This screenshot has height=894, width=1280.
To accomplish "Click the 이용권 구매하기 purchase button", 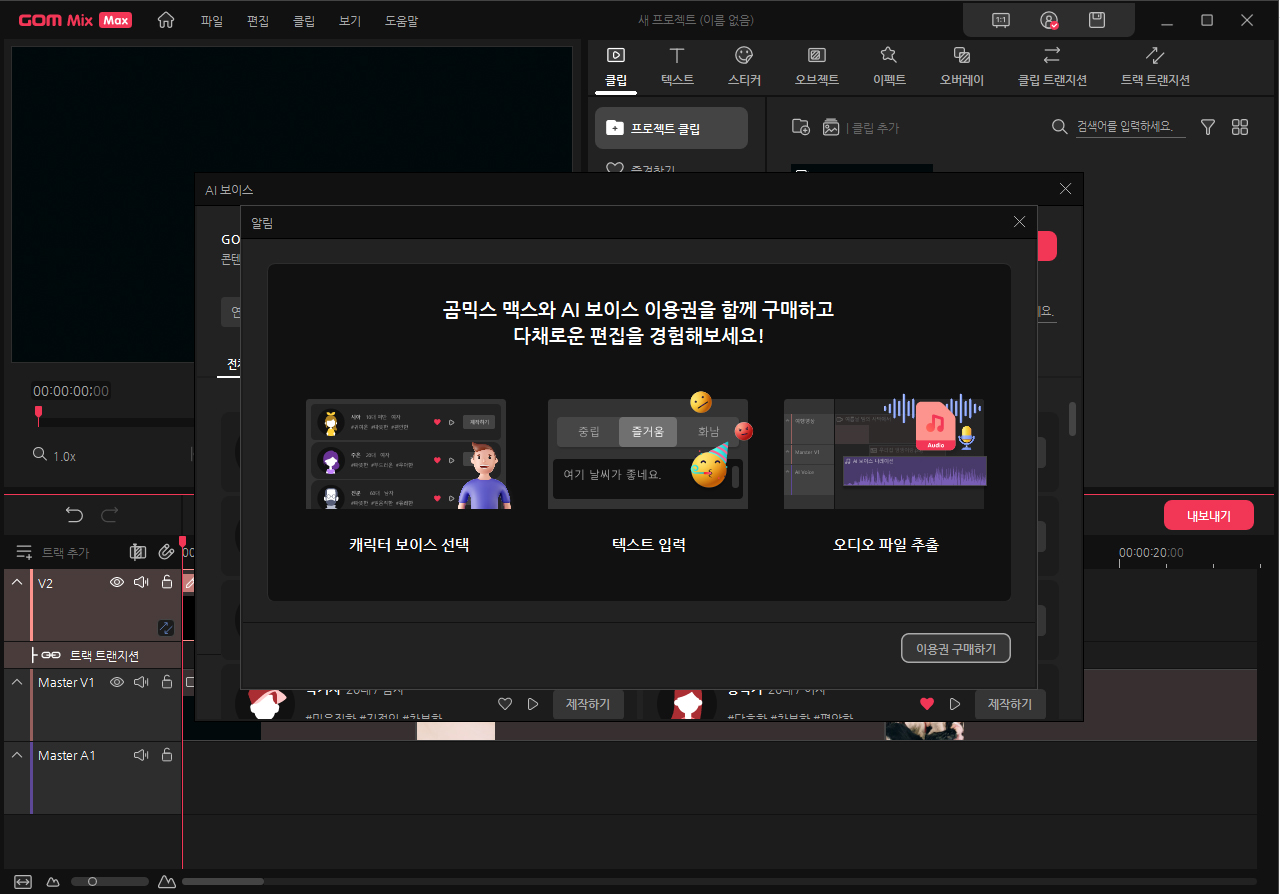I will [x=955, y=648].
